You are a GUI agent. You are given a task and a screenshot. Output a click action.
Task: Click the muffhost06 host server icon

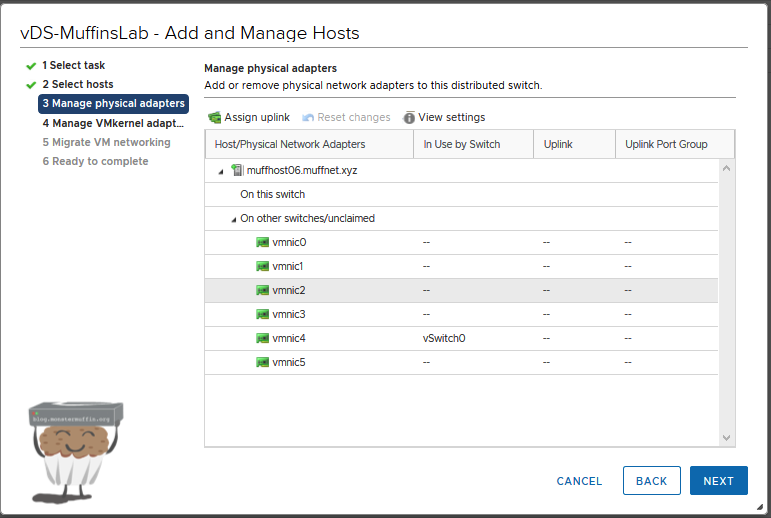coord(237,170)
